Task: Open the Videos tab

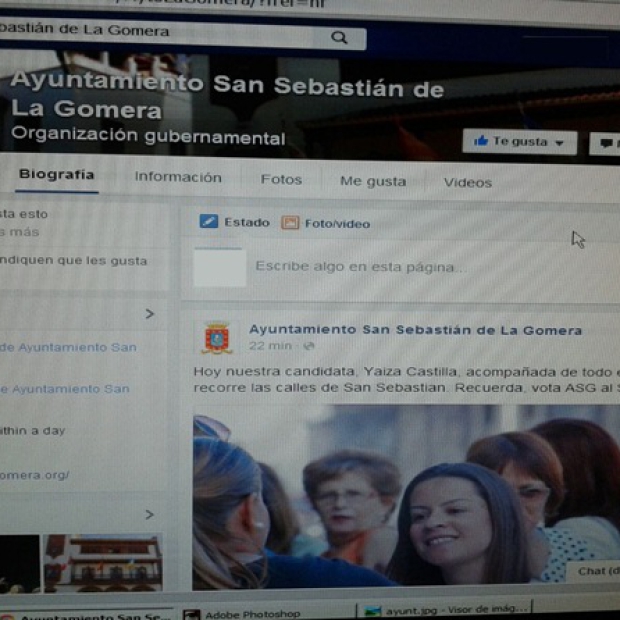Action: tap(468, 182)
